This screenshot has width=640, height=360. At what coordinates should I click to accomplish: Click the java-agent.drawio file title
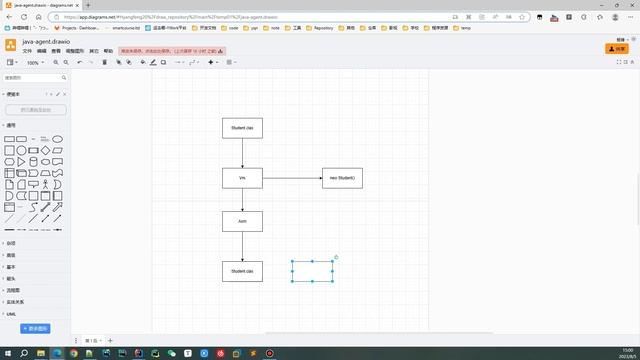(46, 42)
